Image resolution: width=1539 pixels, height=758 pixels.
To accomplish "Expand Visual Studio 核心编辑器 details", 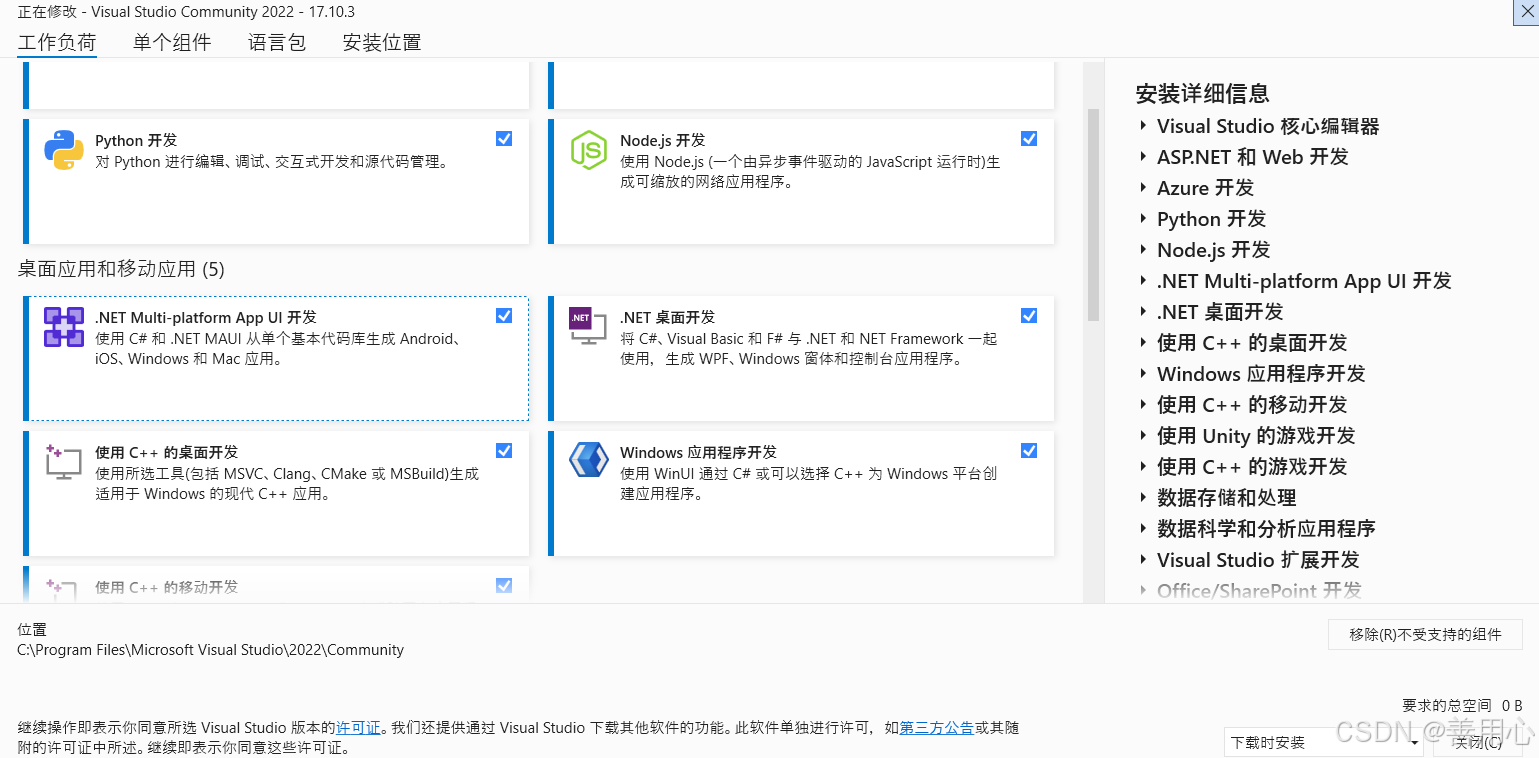I will (1143, 126).
